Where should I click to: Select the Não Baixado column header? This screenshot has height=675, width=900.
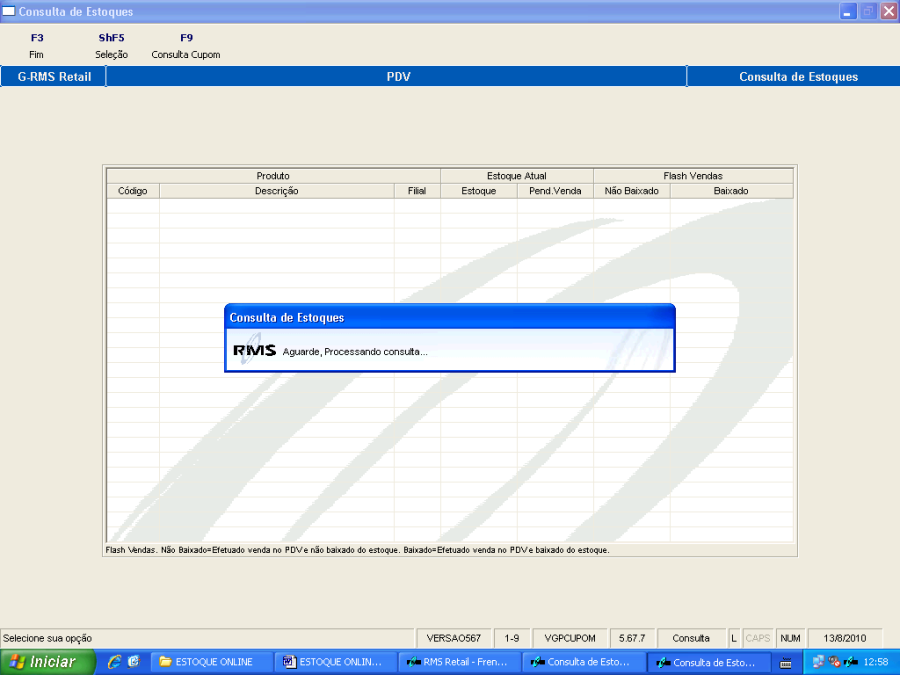[x=631, y=191]
